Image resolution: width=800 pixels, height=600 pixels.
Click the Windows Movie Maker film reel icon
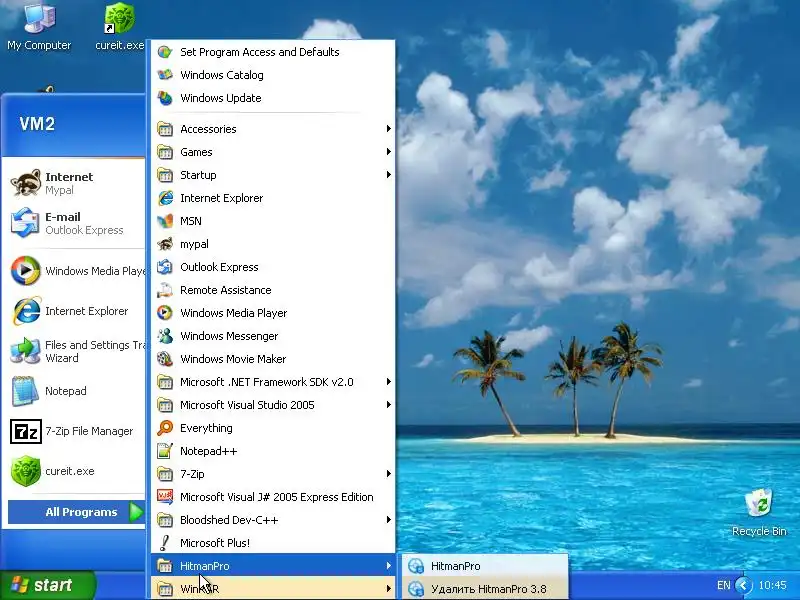click(x=165, y=359)
